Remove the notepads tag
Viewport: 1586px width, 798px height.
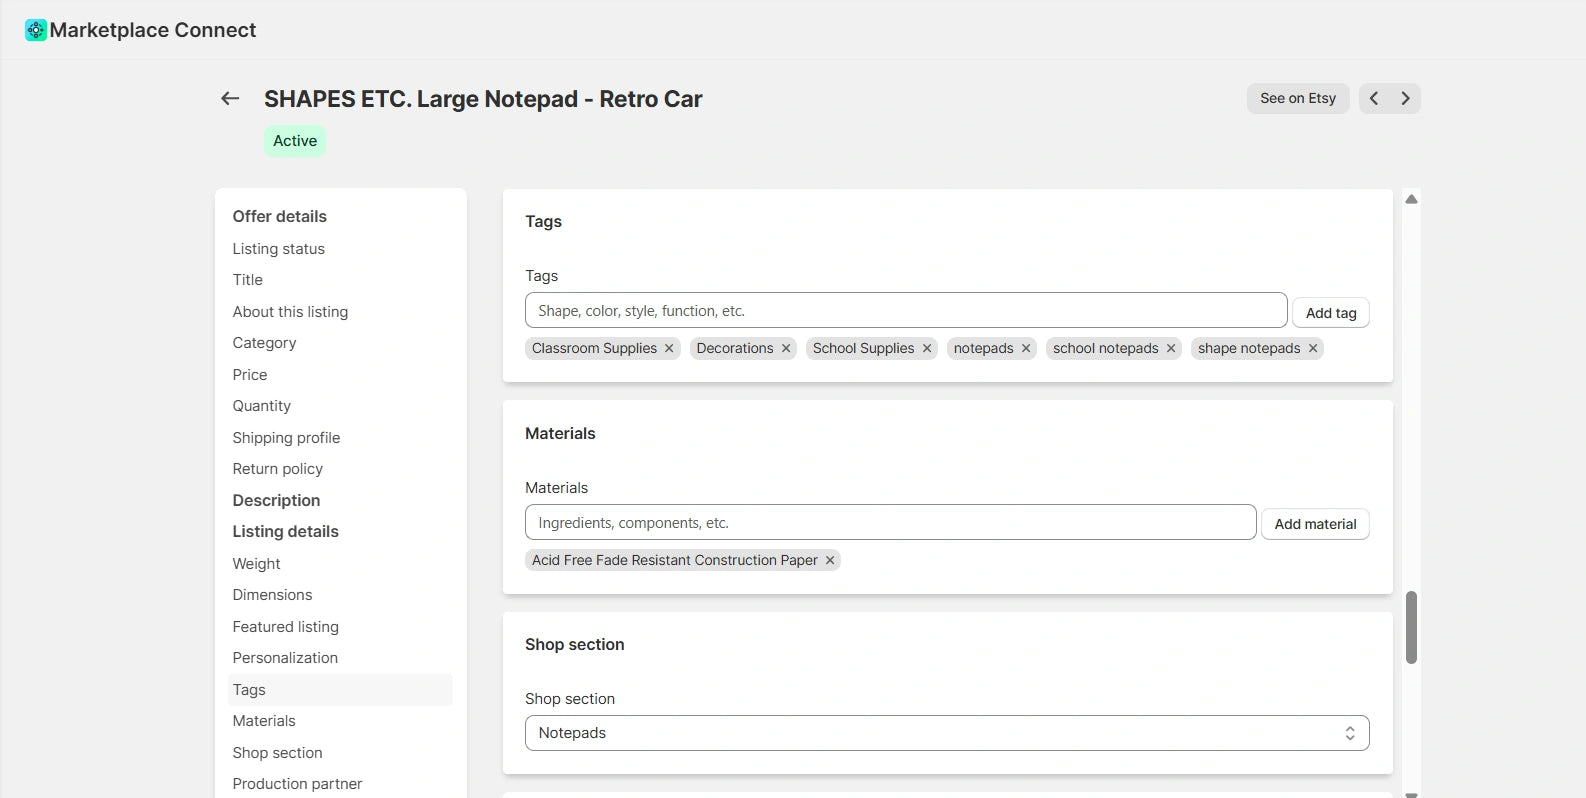[x=1026, y=348]
